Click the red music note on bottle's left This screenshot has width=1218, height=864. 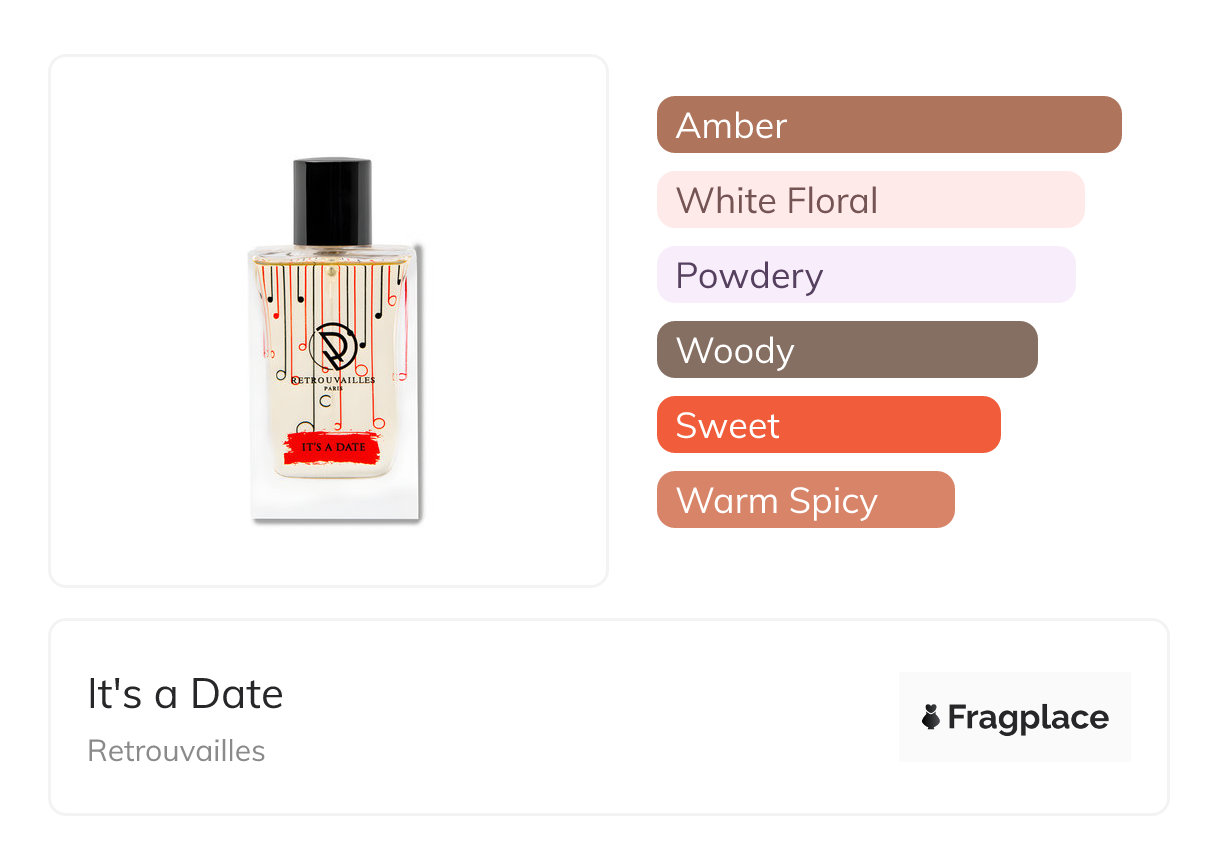pos(276,314)
